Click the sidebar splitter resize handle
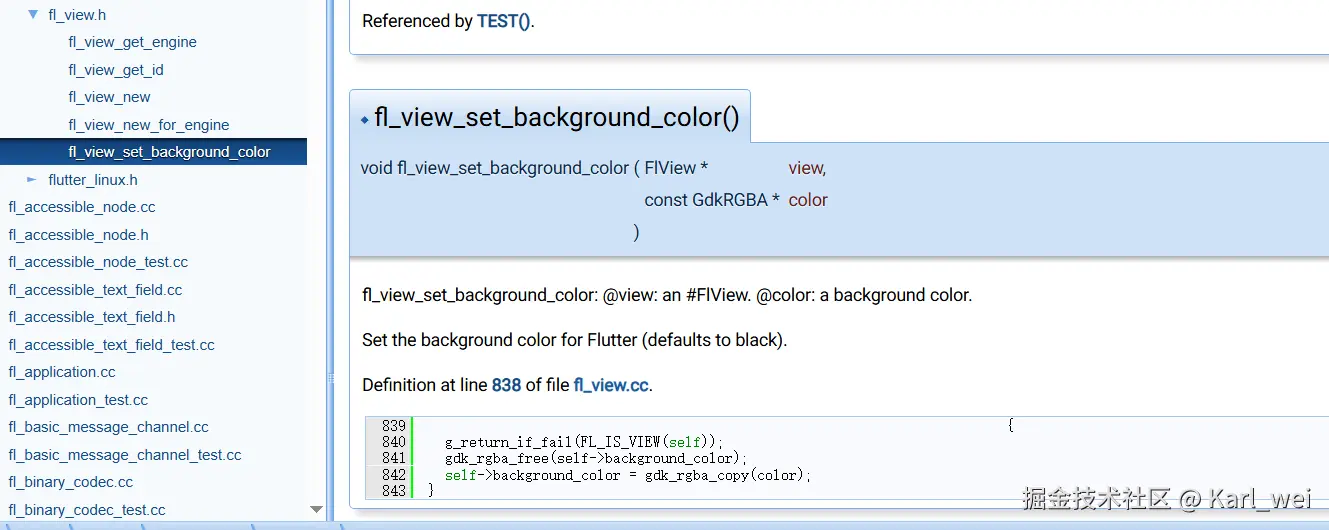Image resolution: width=1329 pixels, height=530 pixels. click(x=329, y=378)
